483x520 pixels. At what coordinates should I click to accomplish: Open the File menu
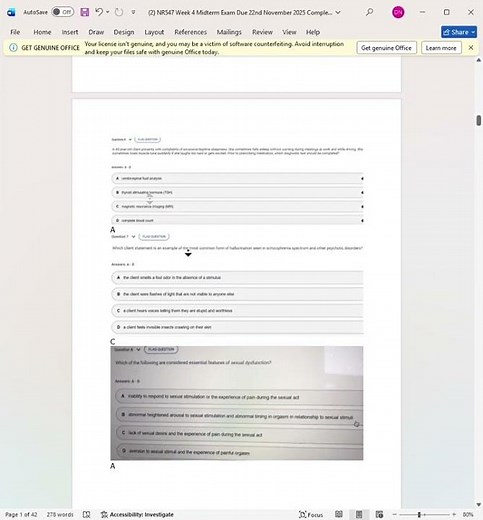click(15, 32)
